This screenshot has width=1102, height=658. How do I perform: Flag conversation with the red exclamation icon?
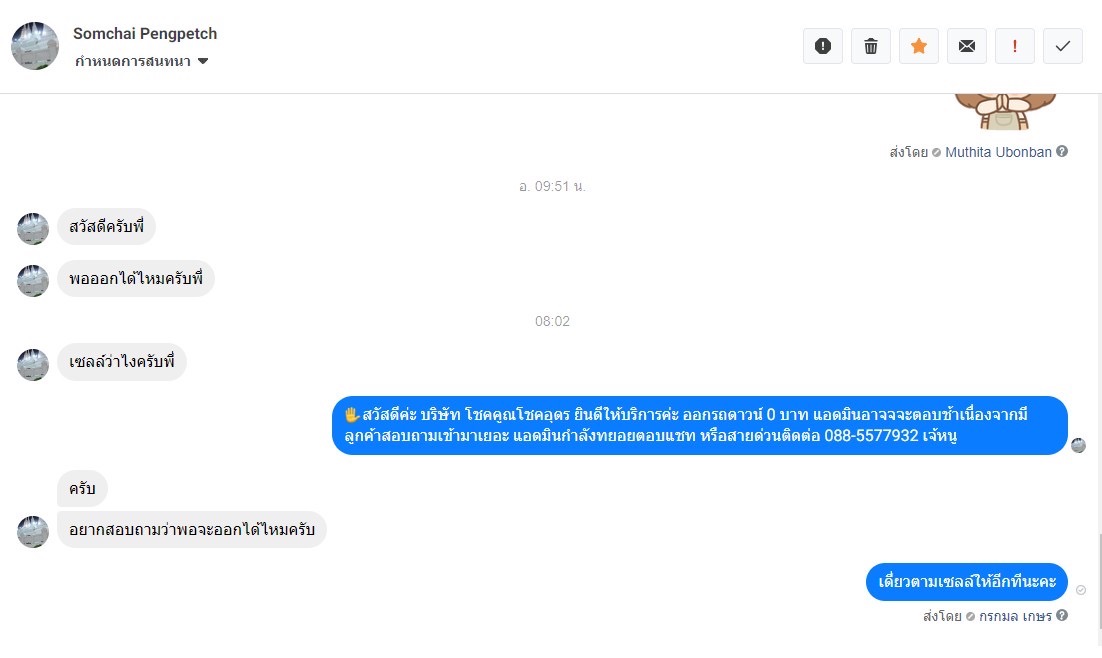click(x=1015, y=46)
